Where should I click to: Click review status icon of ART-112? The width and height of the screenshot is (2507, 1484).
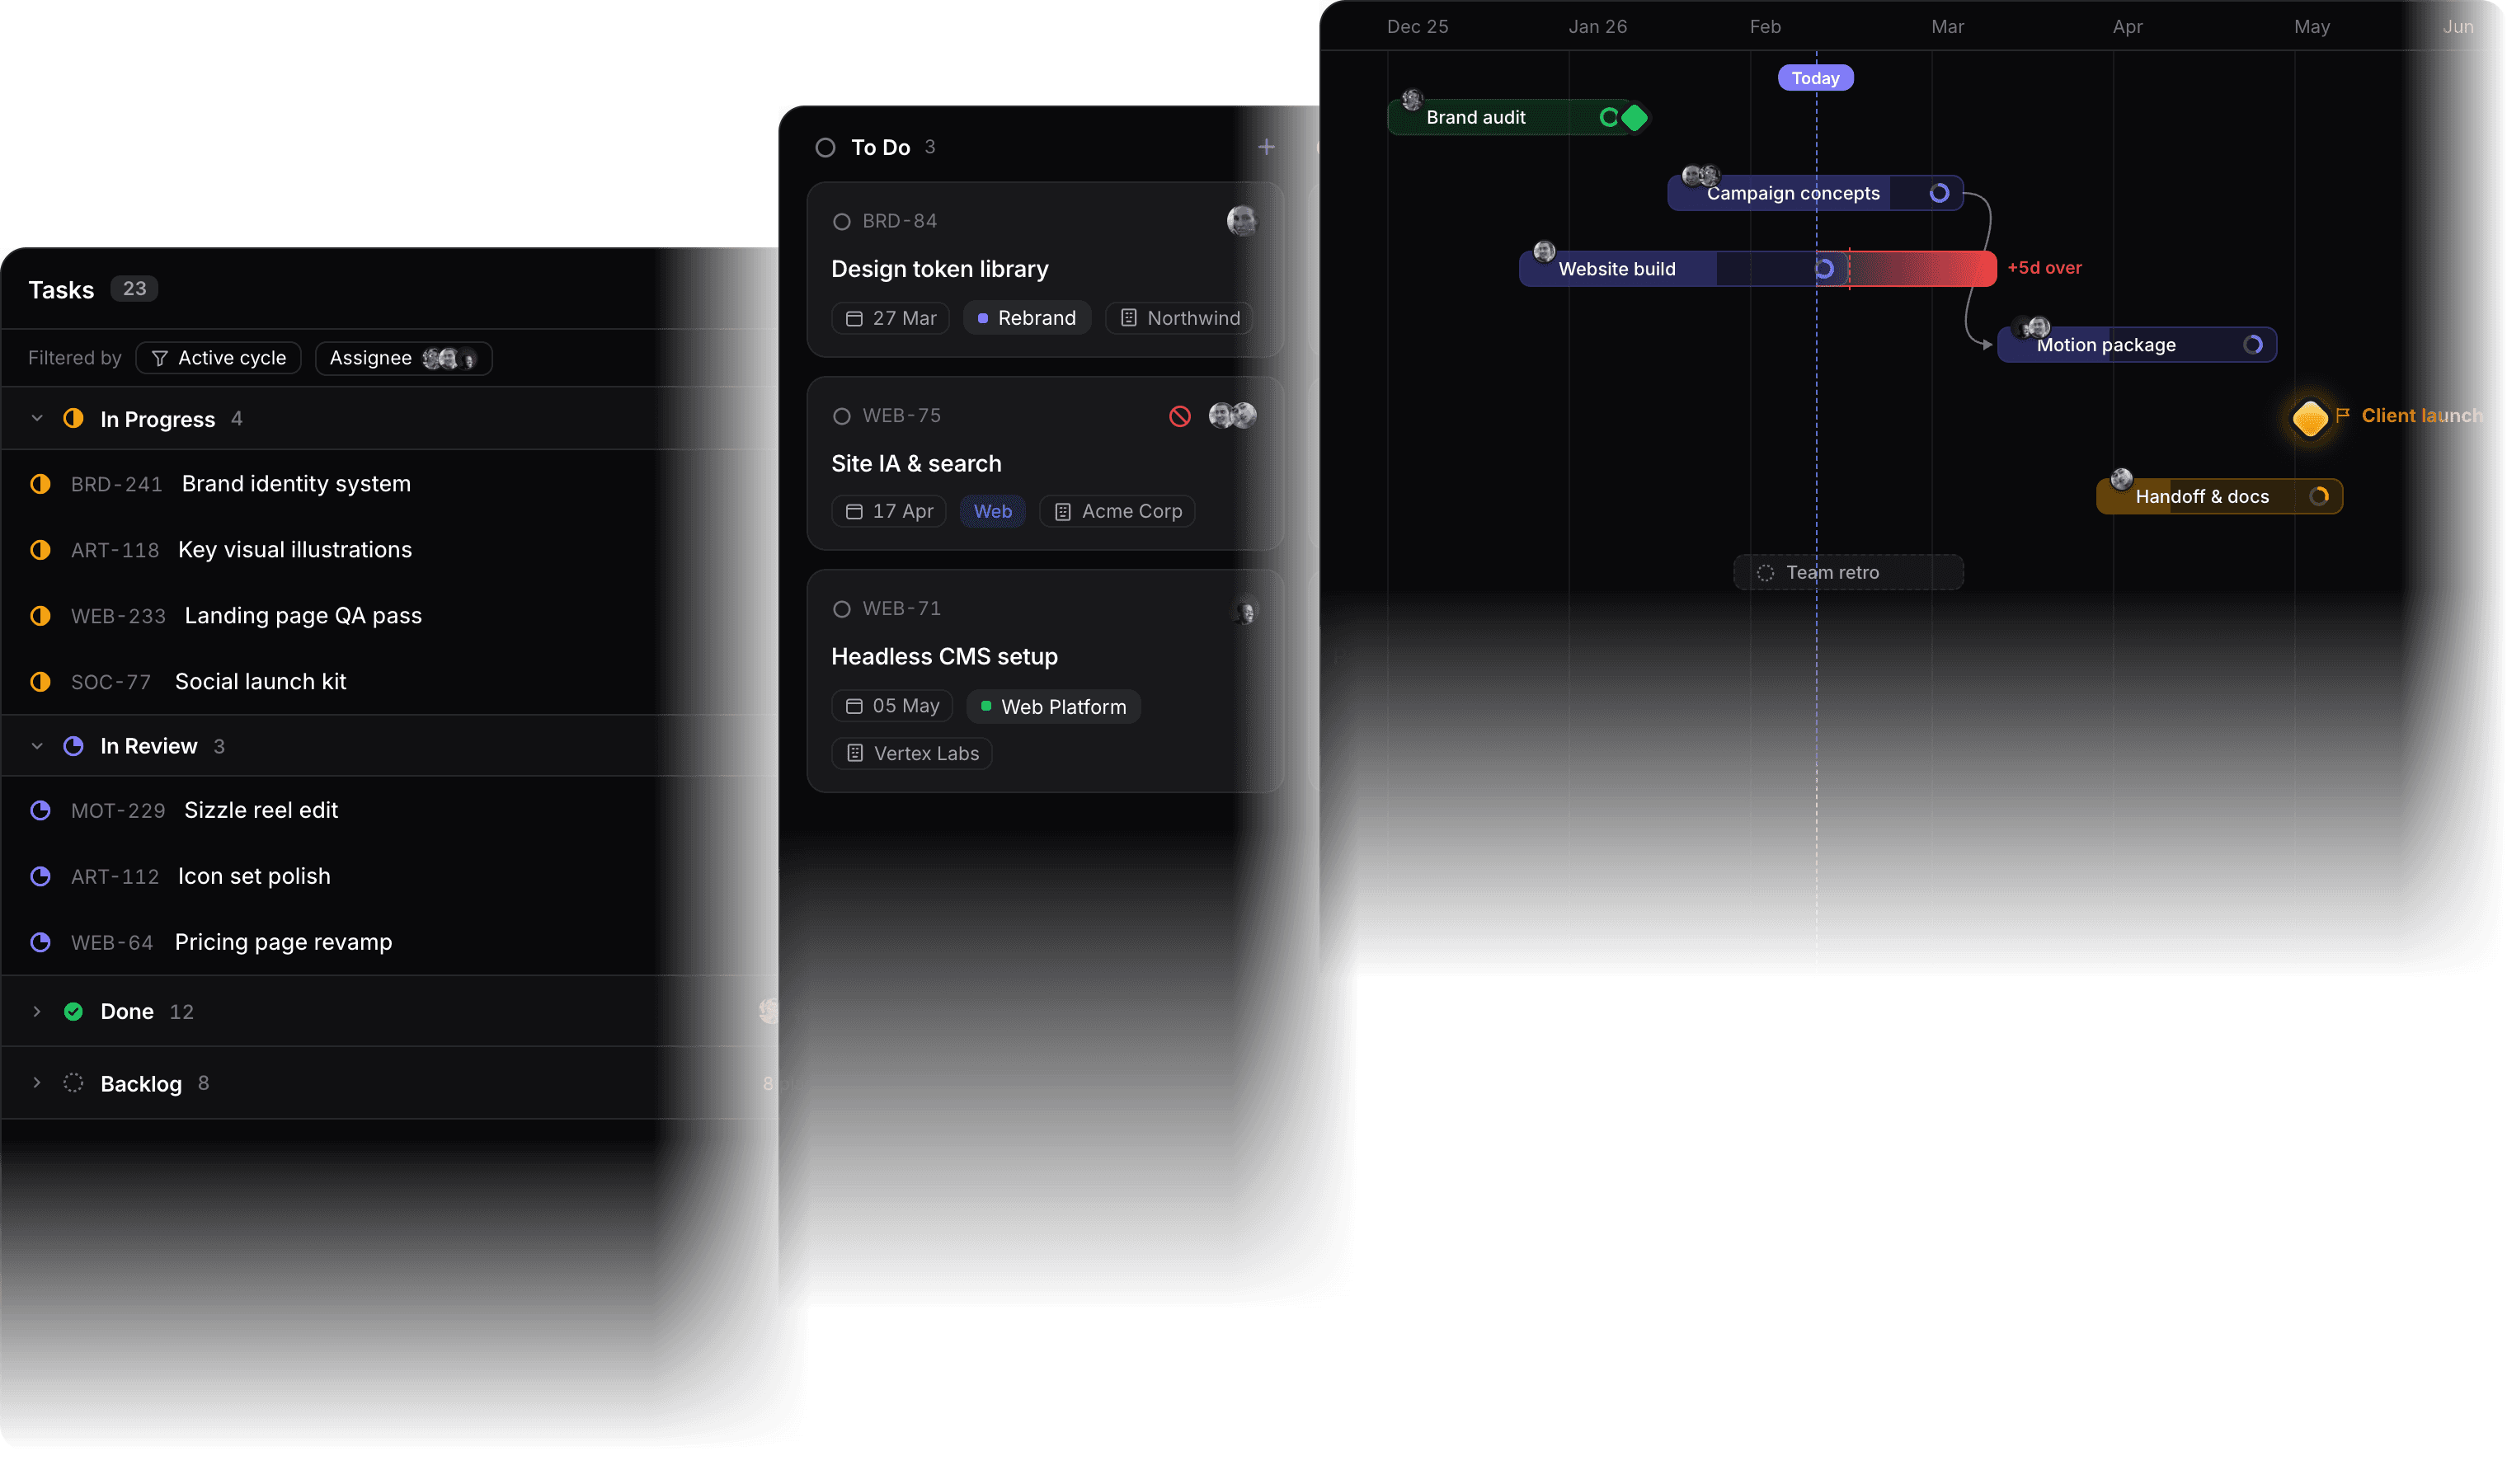40,876
